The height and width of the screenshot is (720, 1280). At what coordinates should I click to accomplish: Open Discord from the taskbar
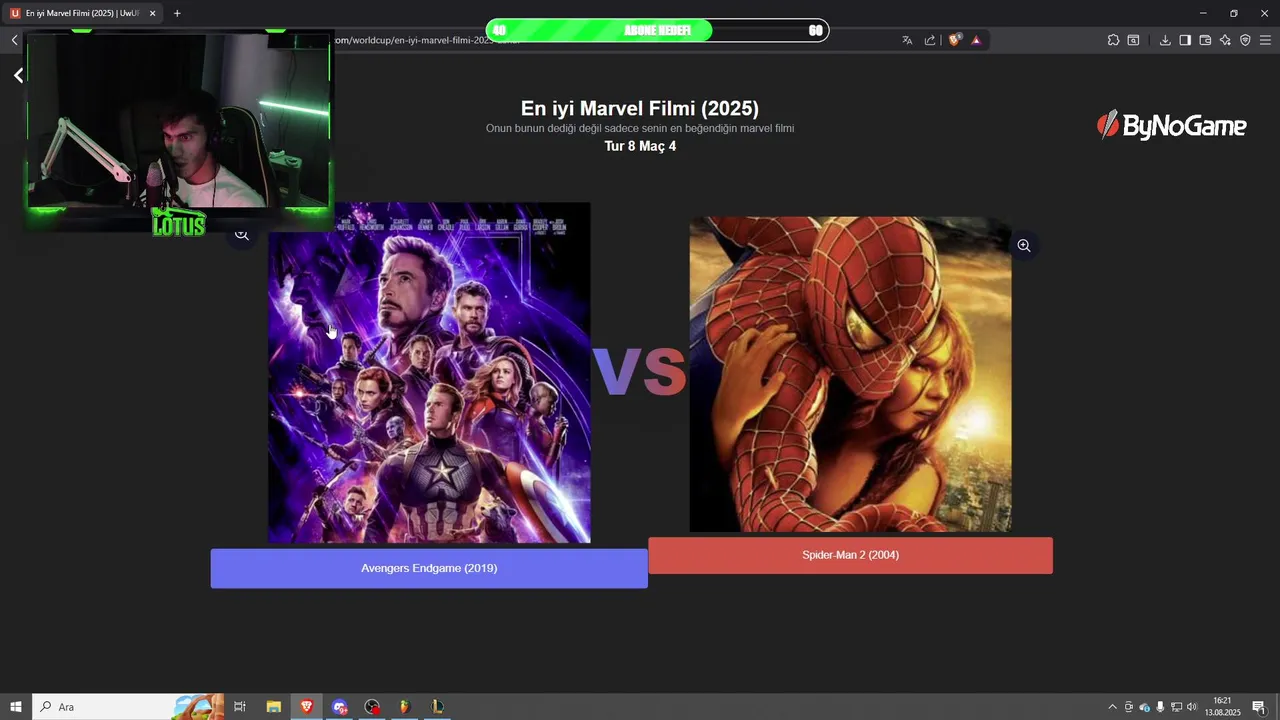[340, 707]
